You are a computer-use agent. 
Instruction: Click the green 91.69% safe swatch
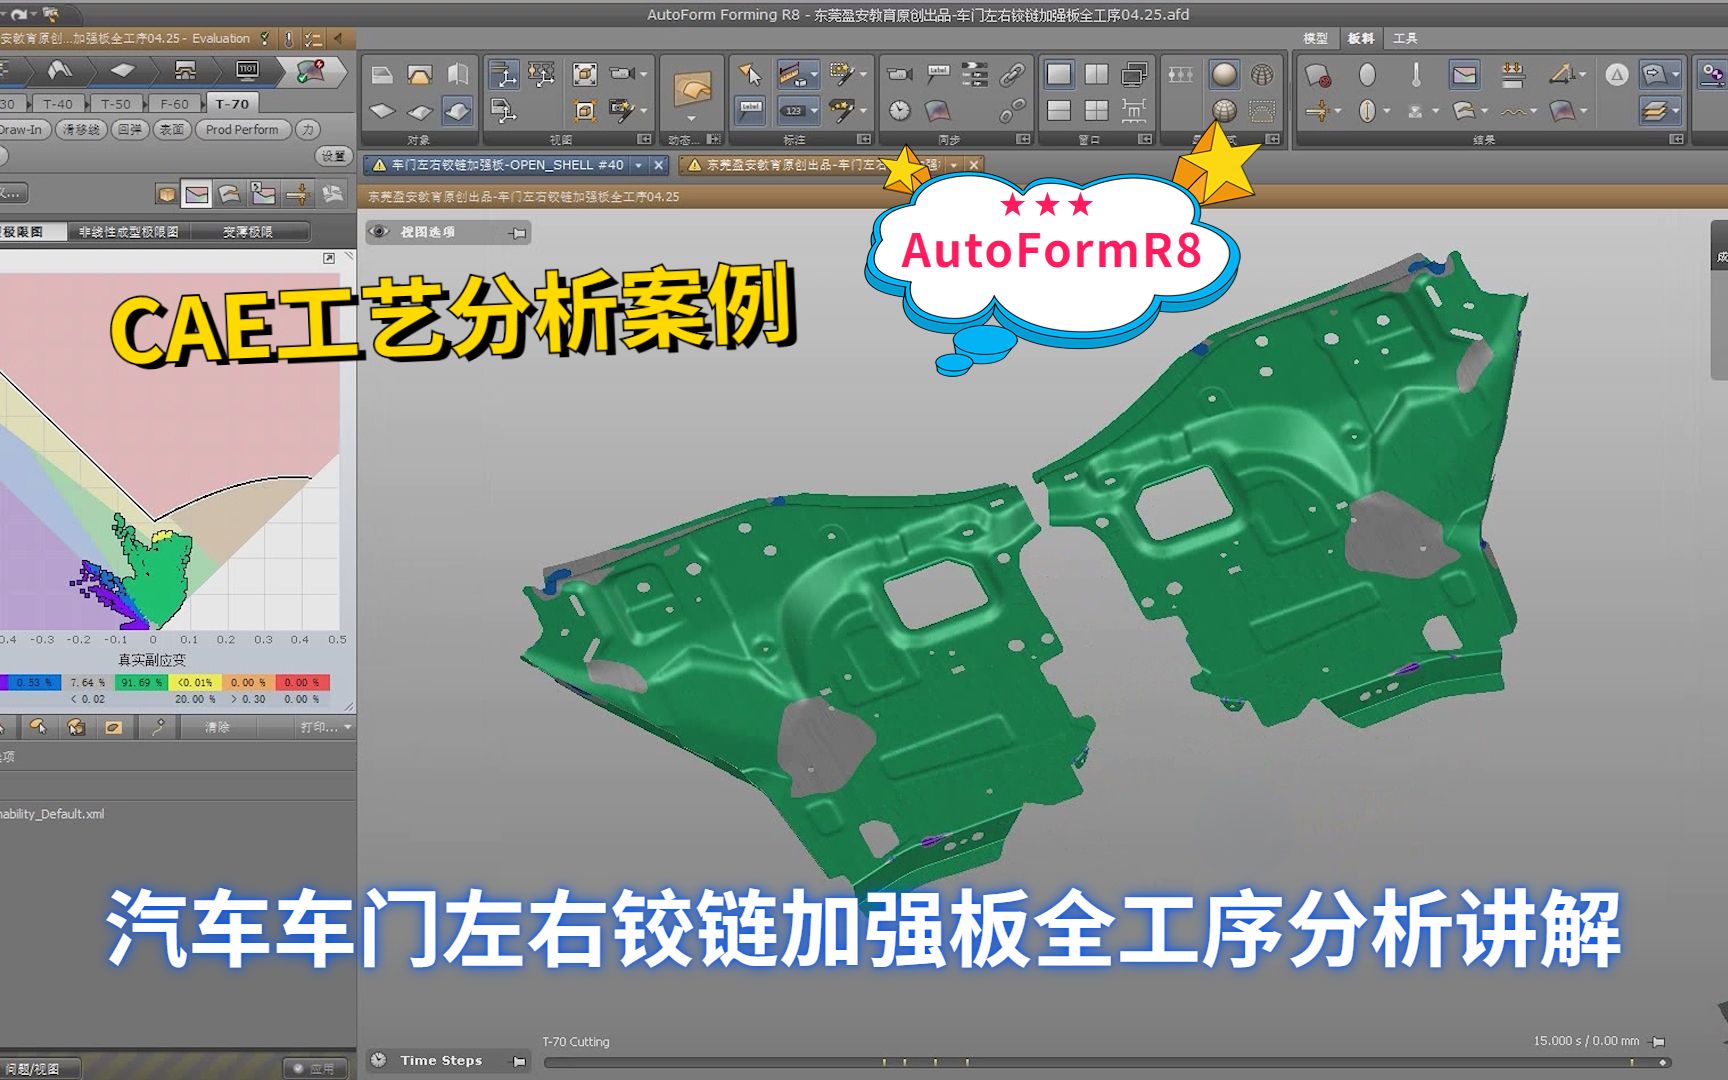(141, 683)
